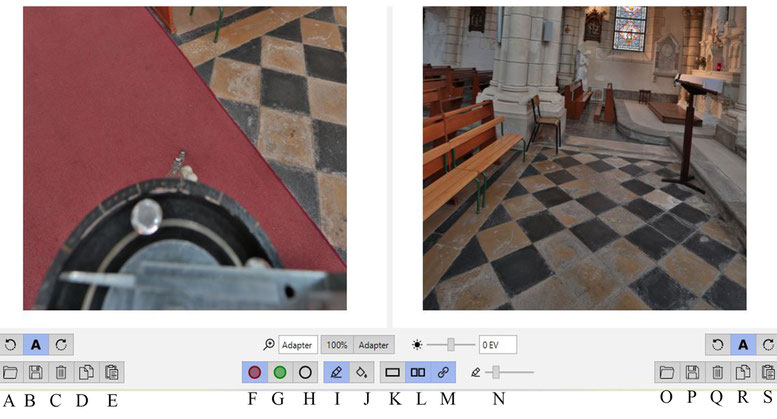The width and height of the screenshot is (777, 419).
Task: Select the empty circle eraser color
Action: click(305, 372)
